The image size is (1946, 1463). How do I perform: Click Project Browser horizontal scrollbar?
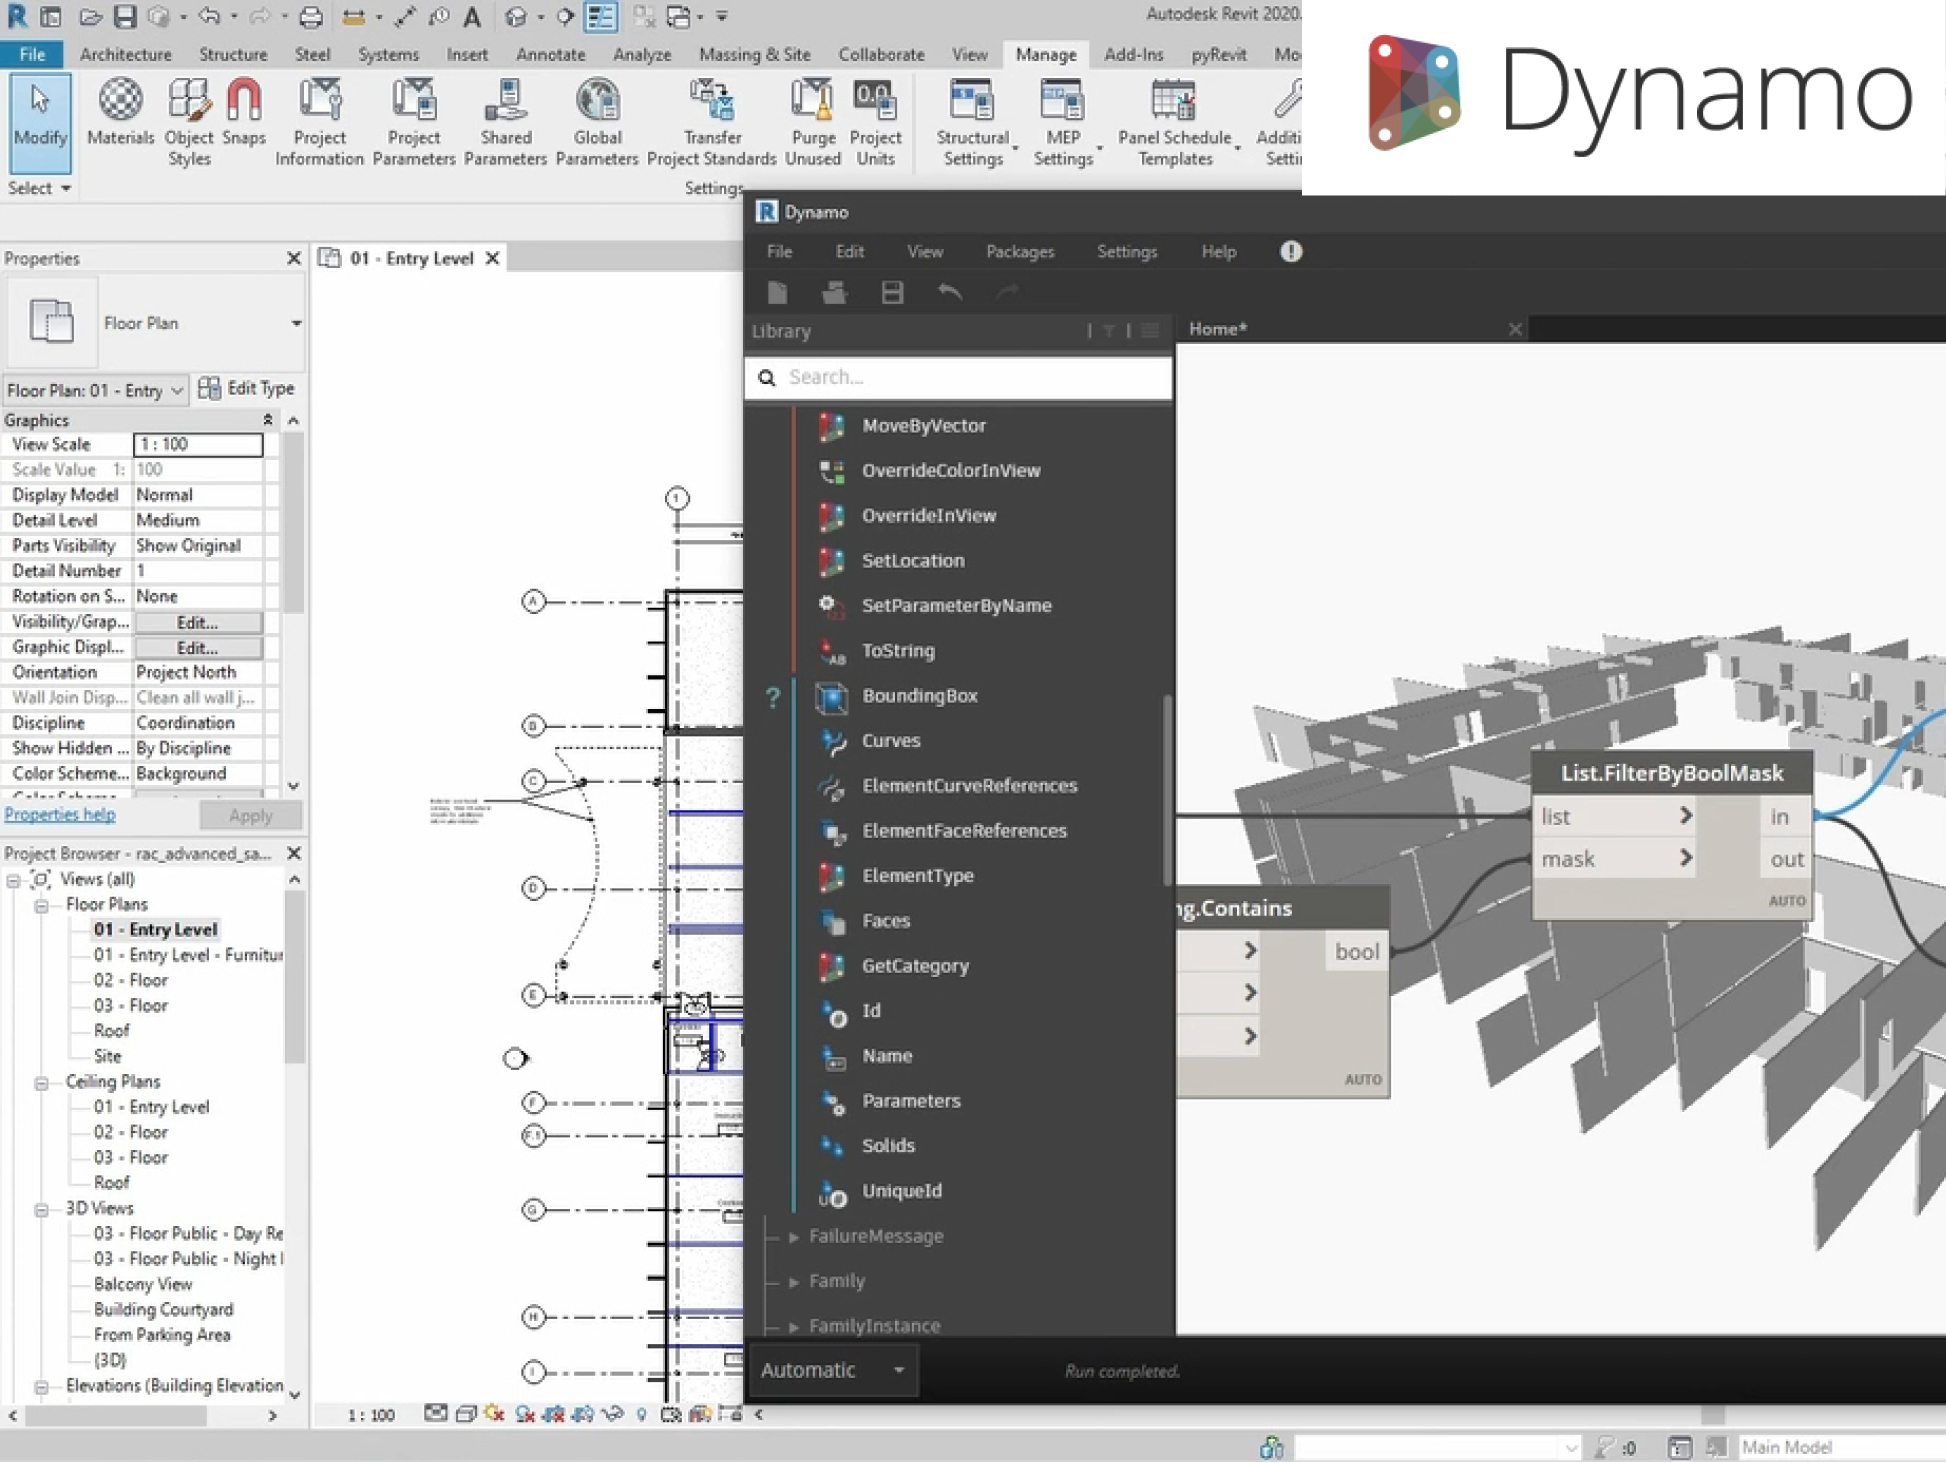coord(116,1416)
